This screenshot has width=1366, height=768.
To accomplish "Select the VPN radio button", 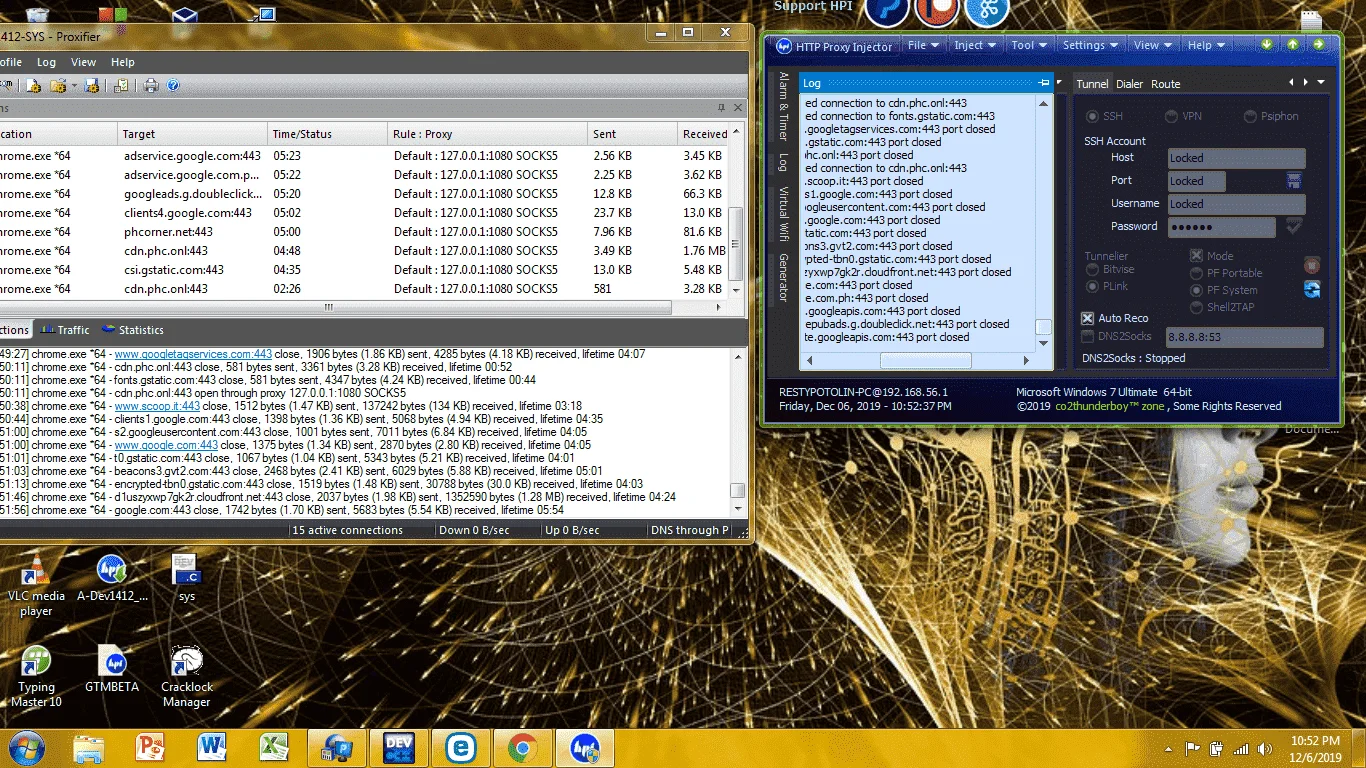I will (x=1170, y=117).
